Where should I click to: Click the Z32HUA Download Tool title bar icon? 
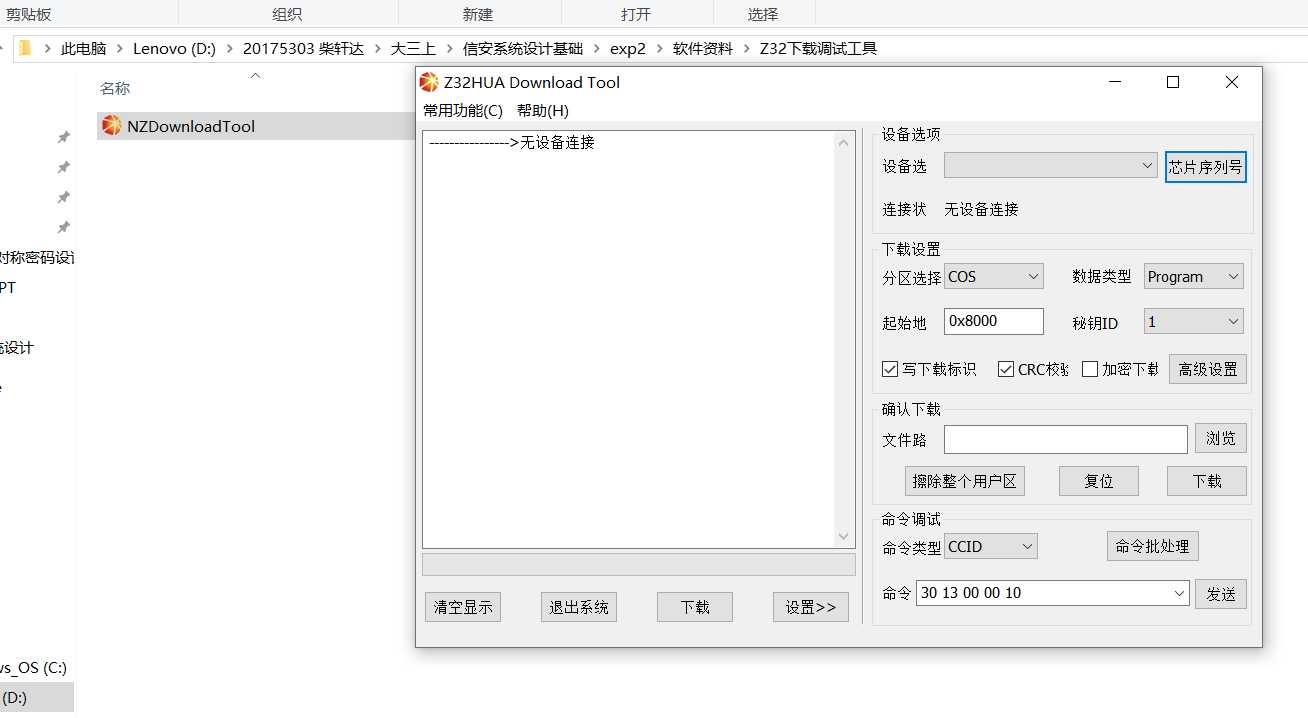click(x=429, y=82)
